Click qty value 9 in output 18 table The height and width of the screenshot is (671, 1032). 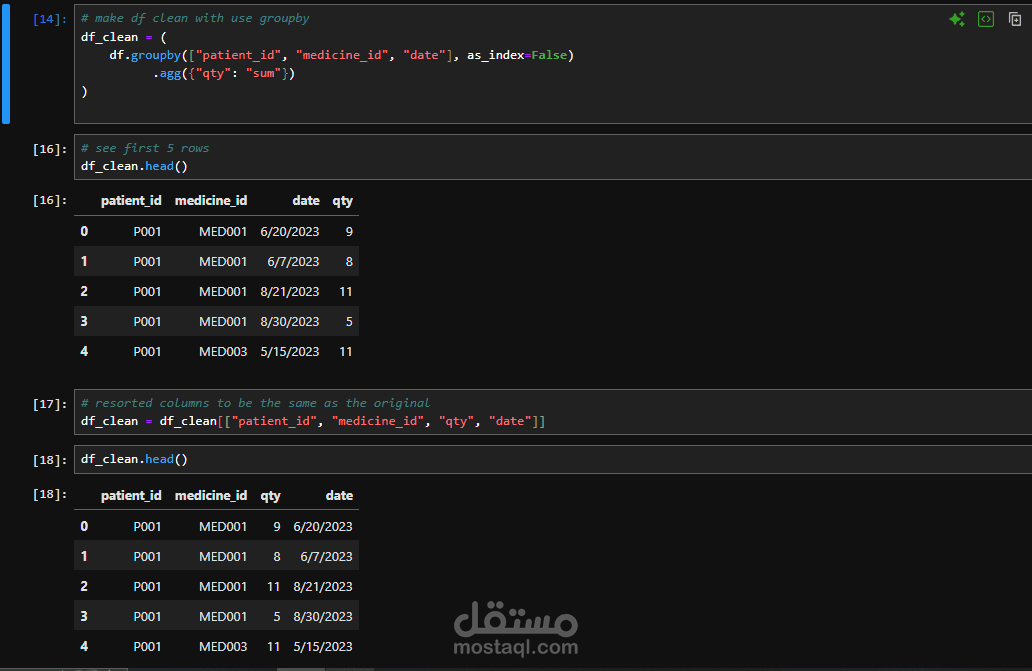(x=276, y=526)
